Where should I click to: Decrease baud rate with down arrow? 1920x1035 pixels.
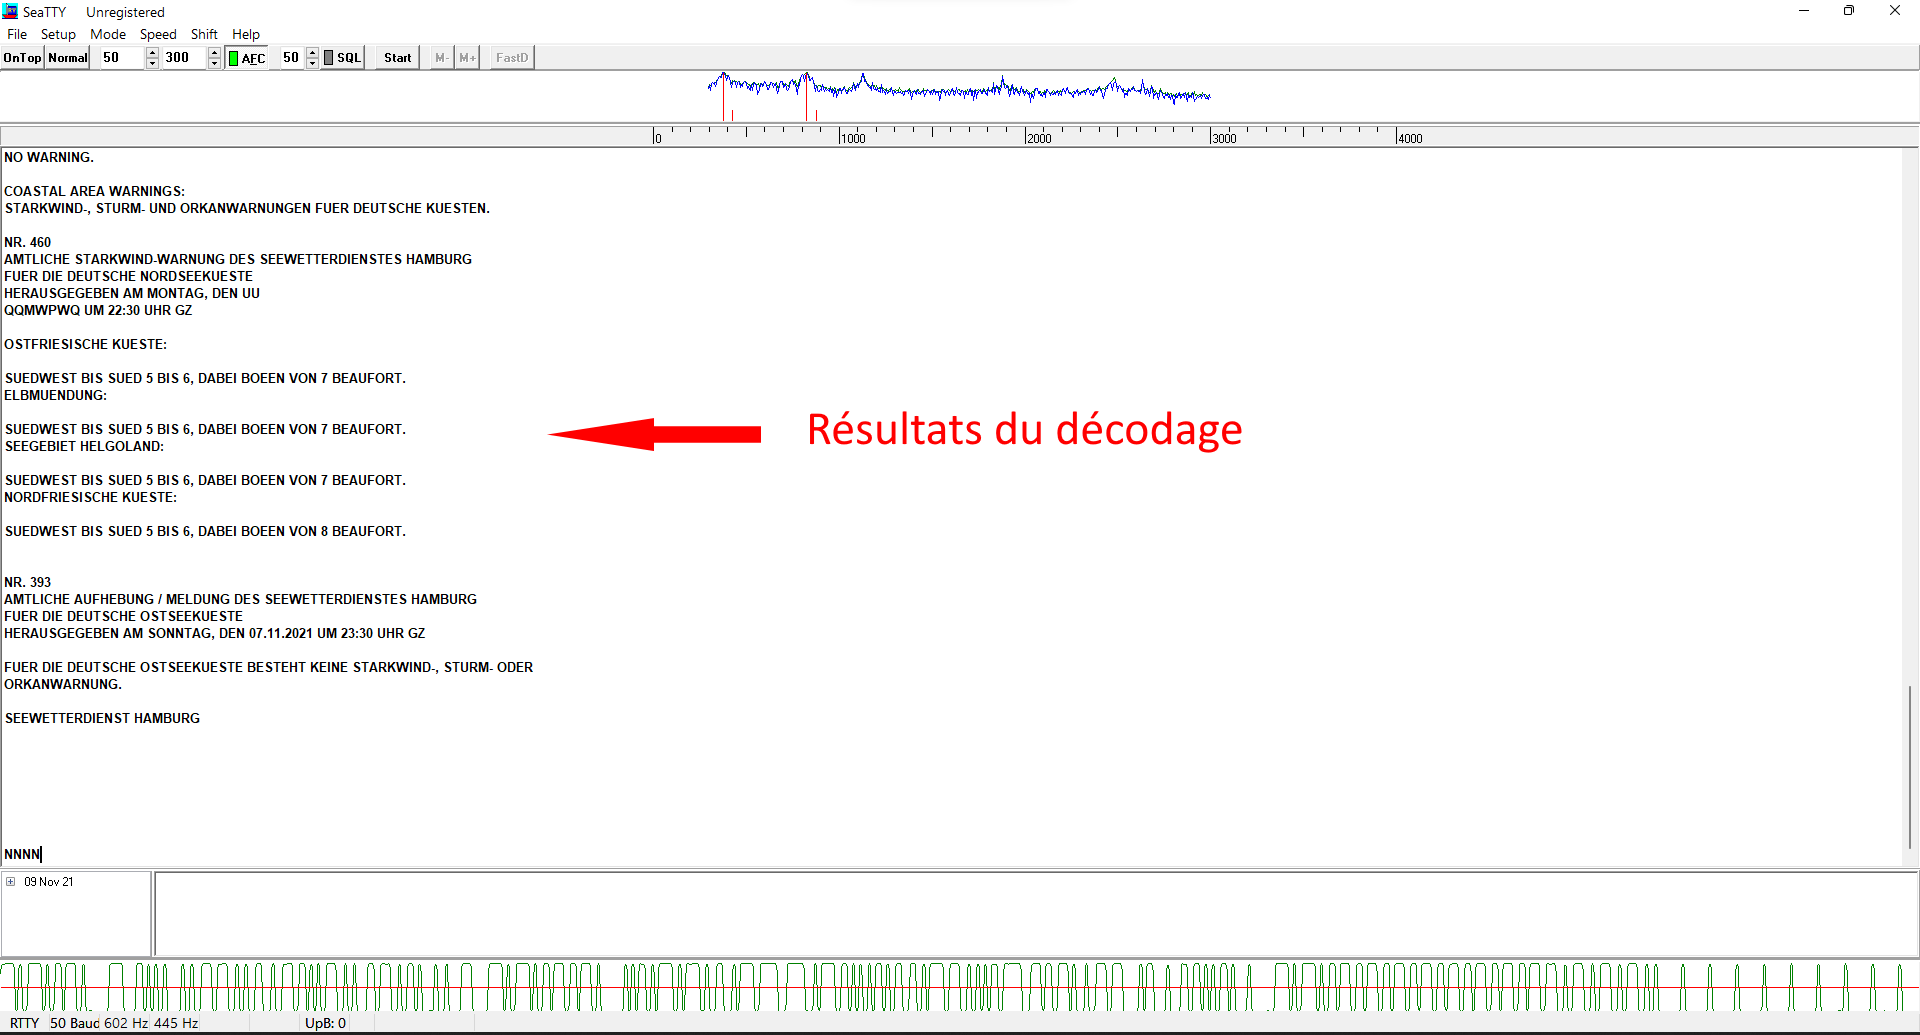point(152,63)
